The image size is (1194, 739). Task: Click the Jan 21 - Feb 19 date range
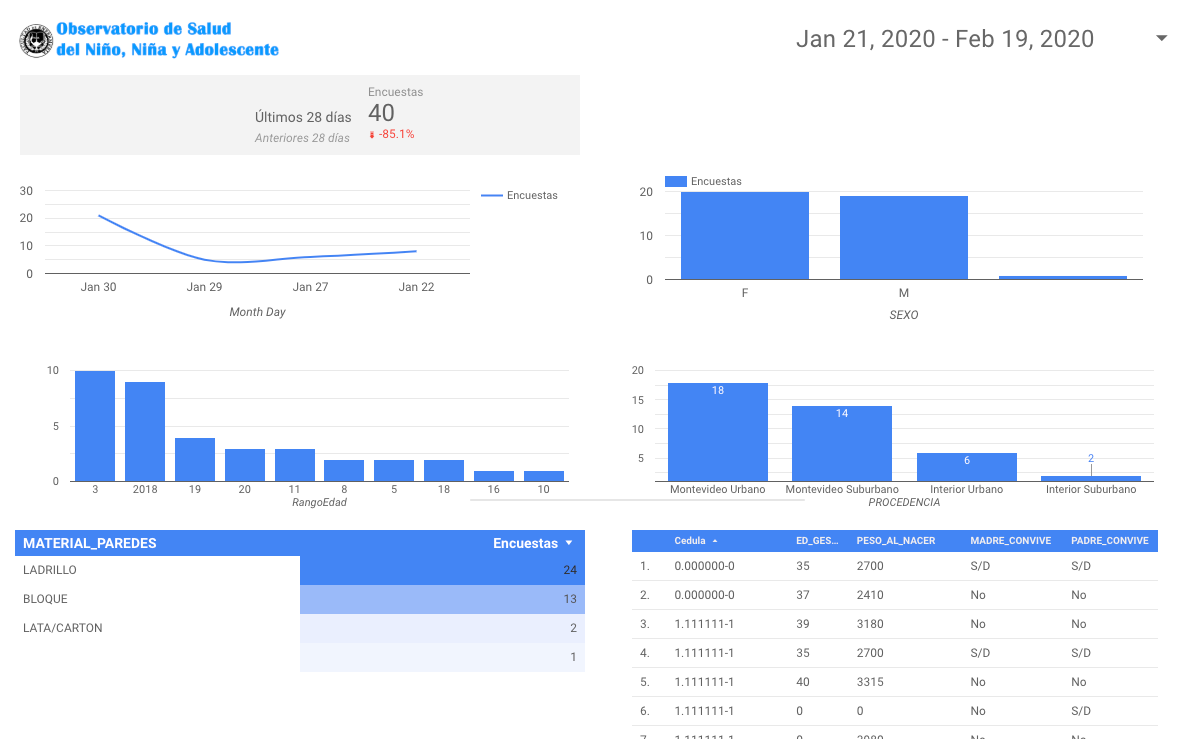(944, 39)
